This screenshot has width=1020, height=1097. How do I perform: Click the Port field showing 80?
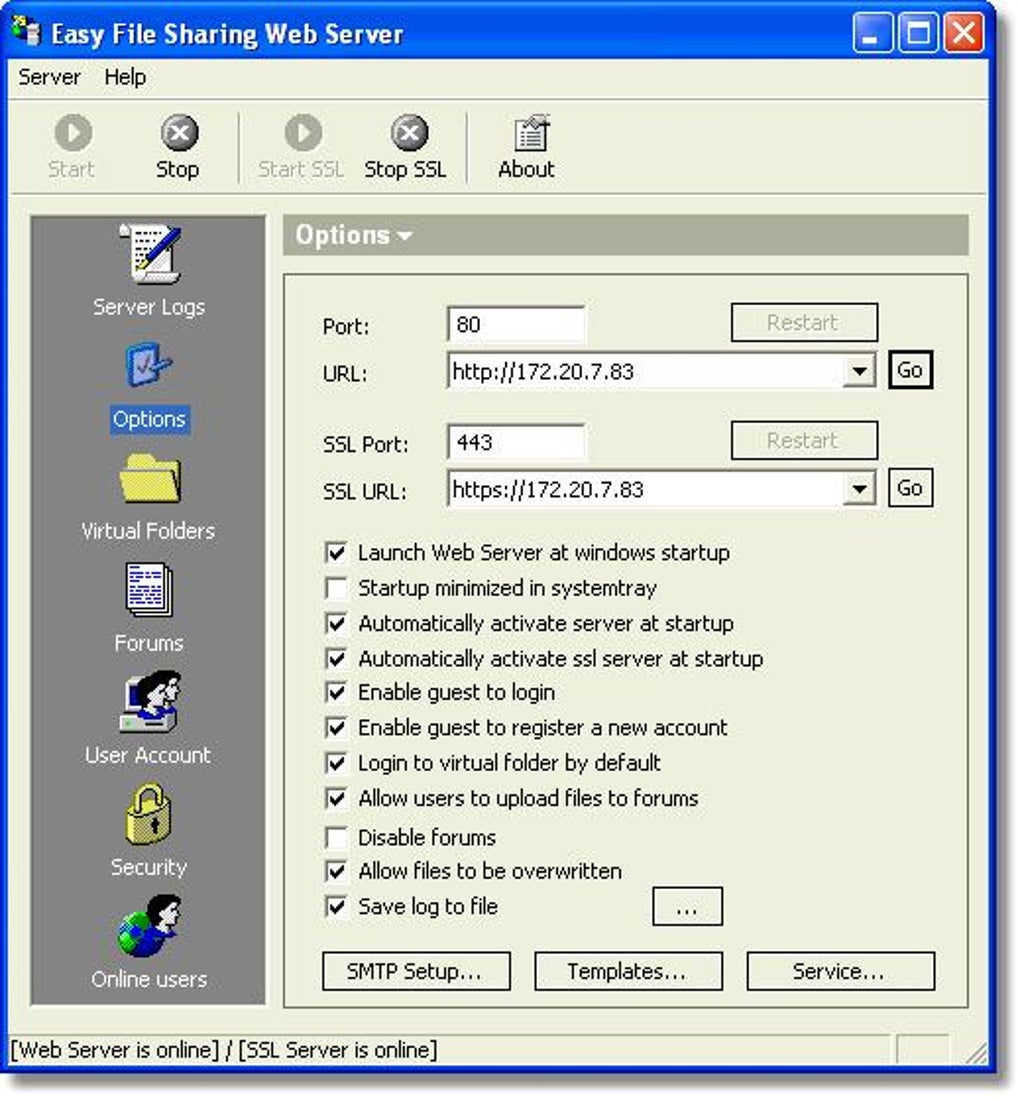pos(516,325)
